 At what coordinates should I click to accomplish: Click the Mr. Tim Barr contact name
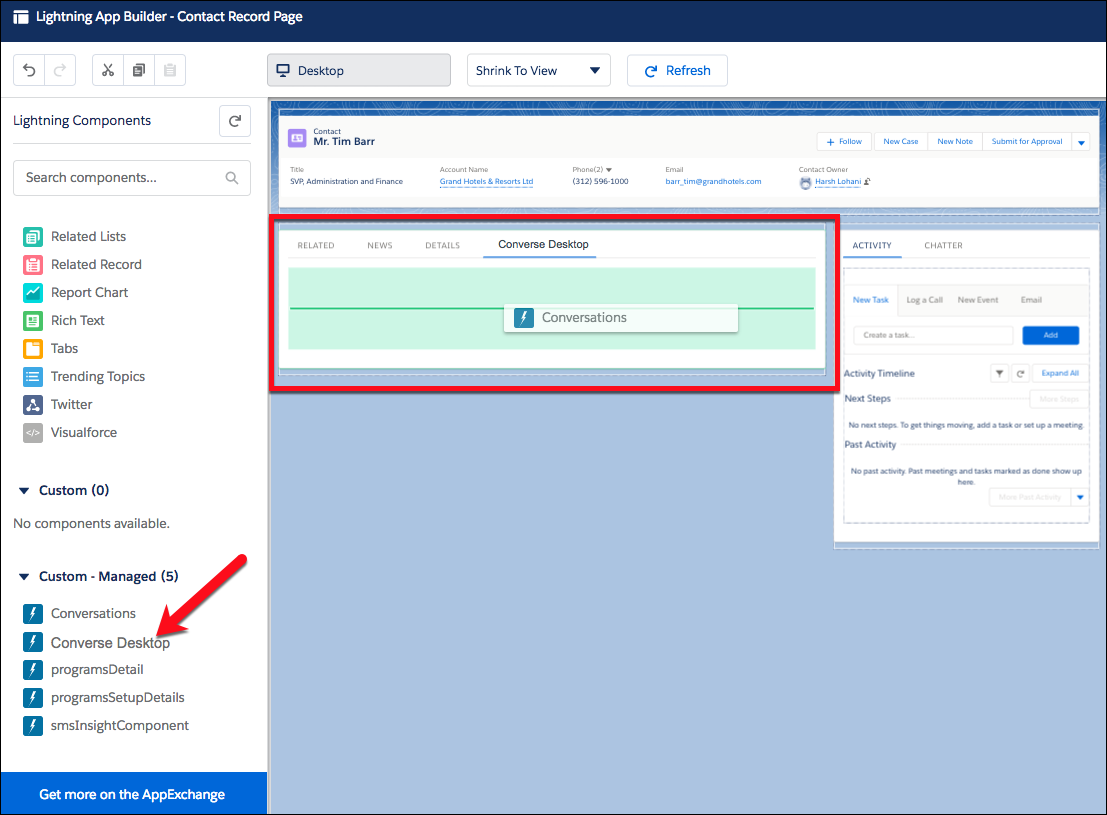344,142
